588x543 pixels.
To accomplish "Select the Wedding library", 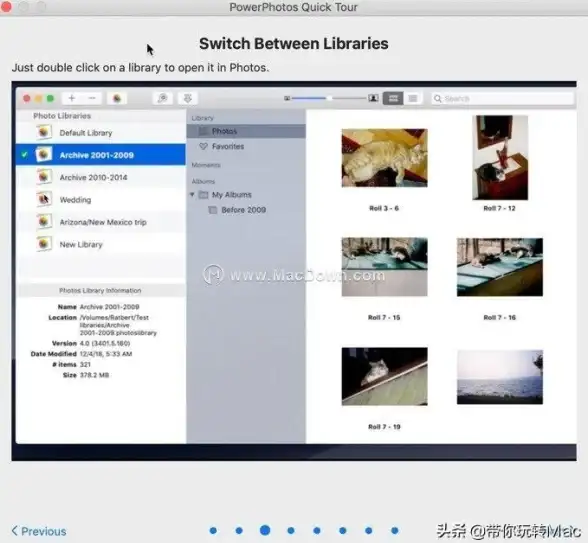I will pyautogui.click(x=100, y=200).
